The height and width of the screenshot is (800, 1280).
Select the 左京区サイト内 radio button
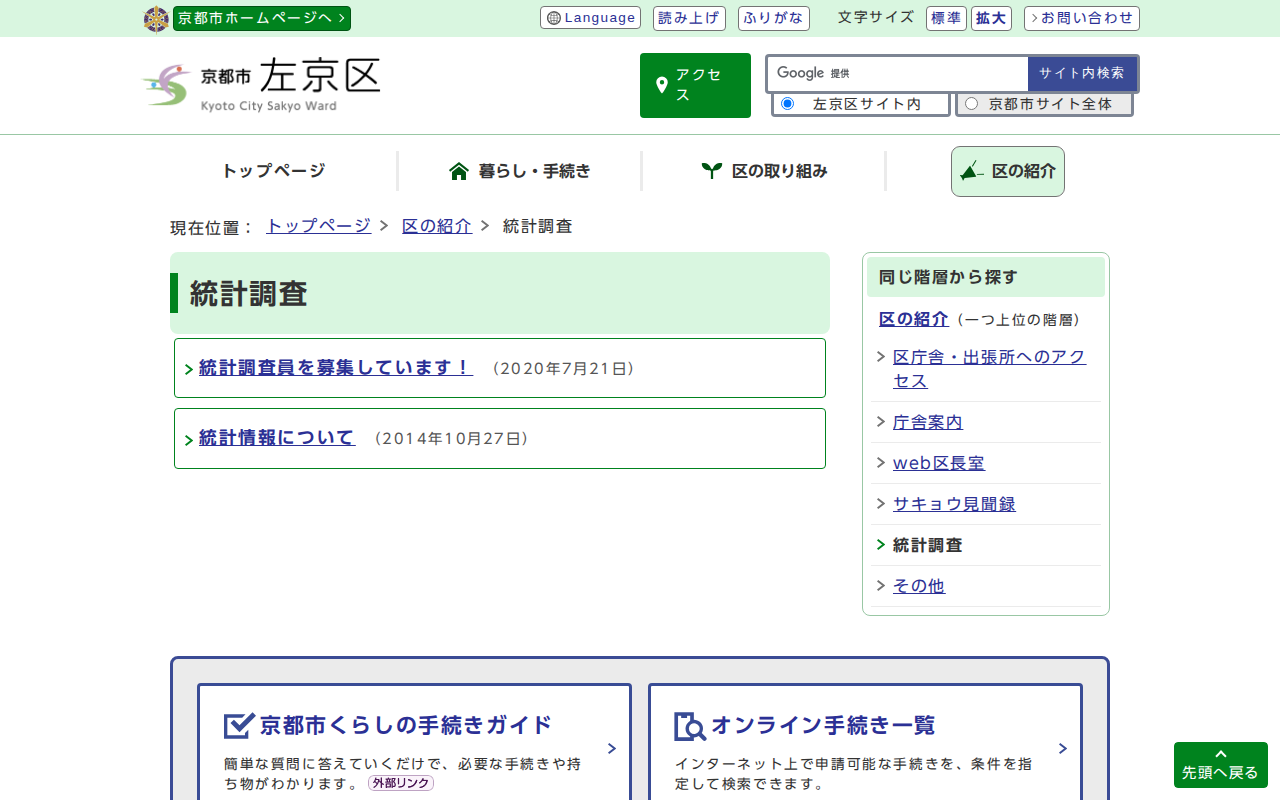pyautogui.click(x=787, y=104)
